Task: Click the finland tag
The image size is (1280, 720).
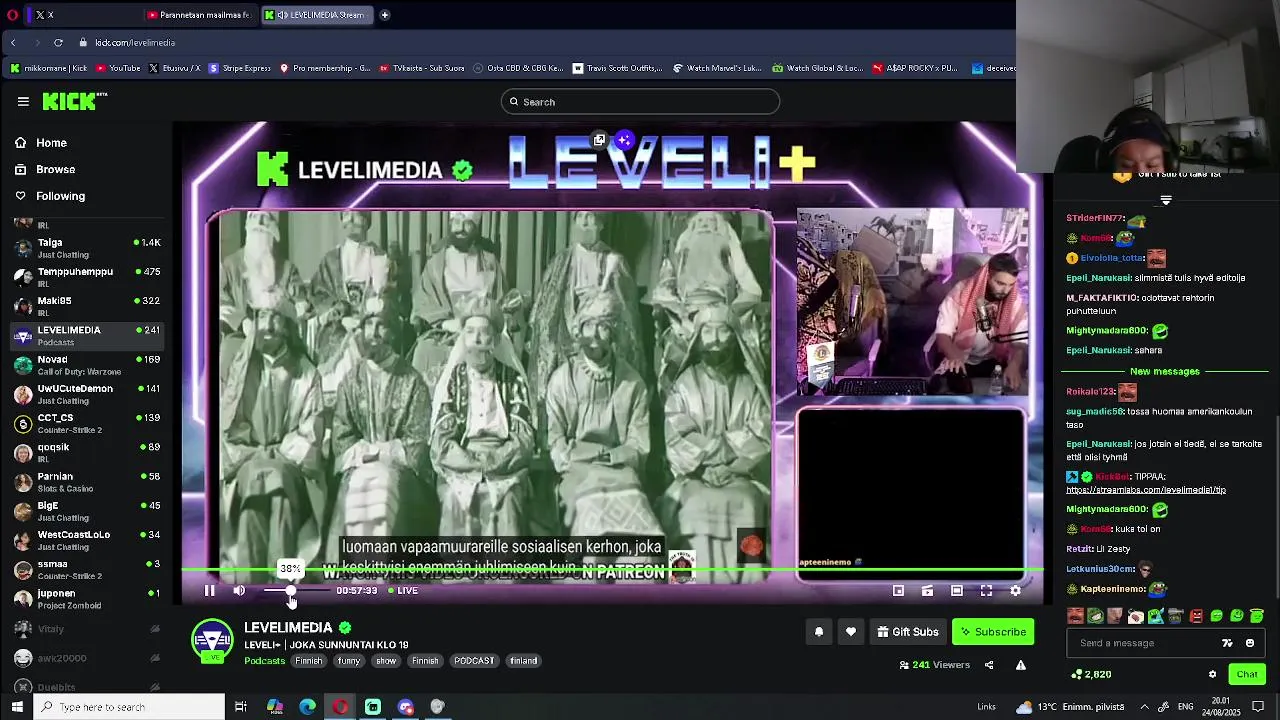Action: (524, 661)
